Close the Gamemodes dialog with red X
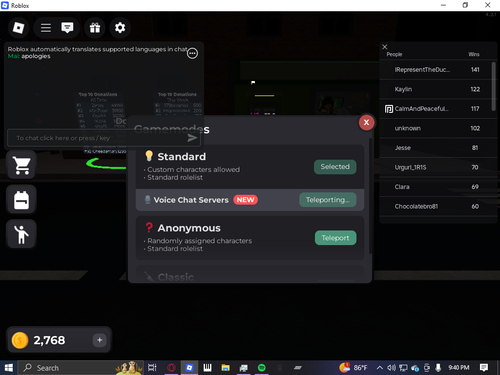Image resolution: width=500 pixels, height=375 pixels. pos(366,122)
